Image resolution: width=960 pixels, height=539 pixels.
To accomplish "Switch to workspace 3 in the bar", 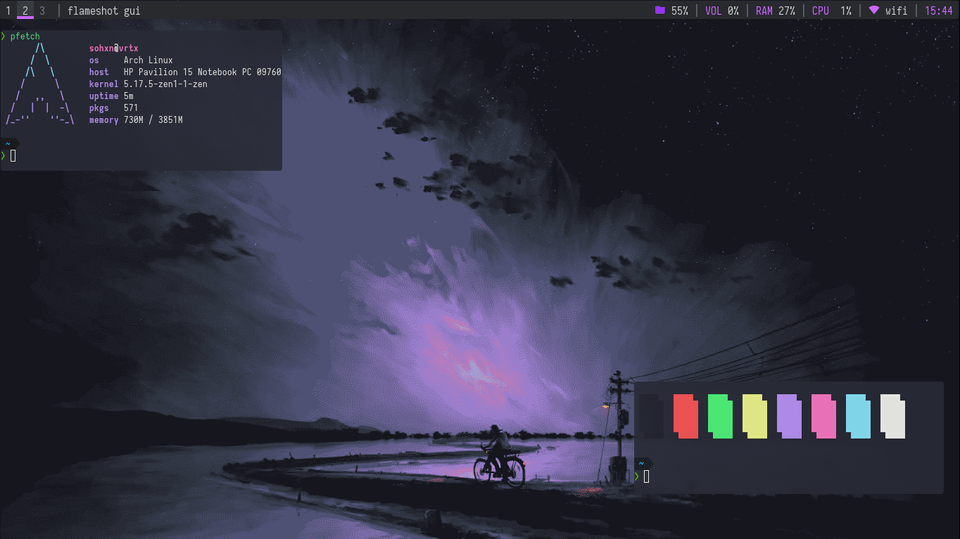I will pos(42,10).
